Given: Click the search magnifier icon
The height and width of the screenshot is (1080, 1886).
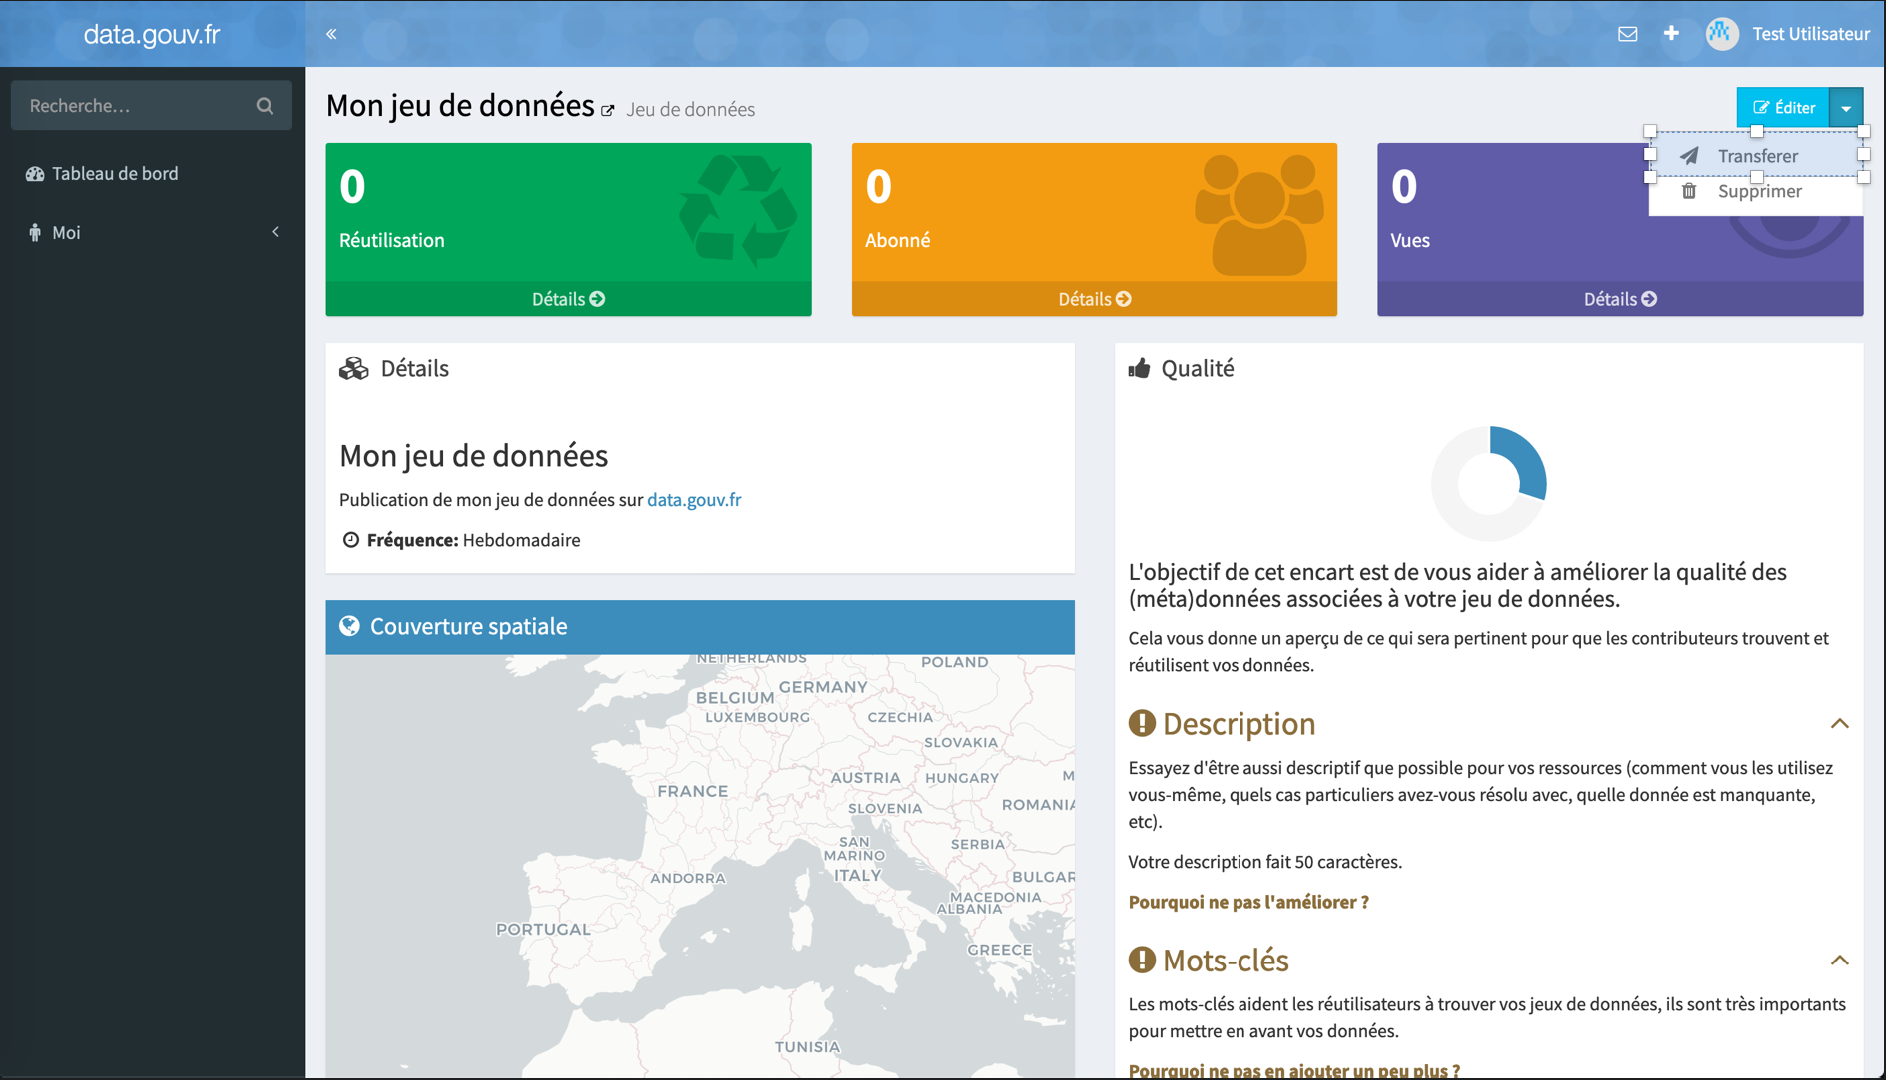Looking at the screenshot, I should point(265,105).
